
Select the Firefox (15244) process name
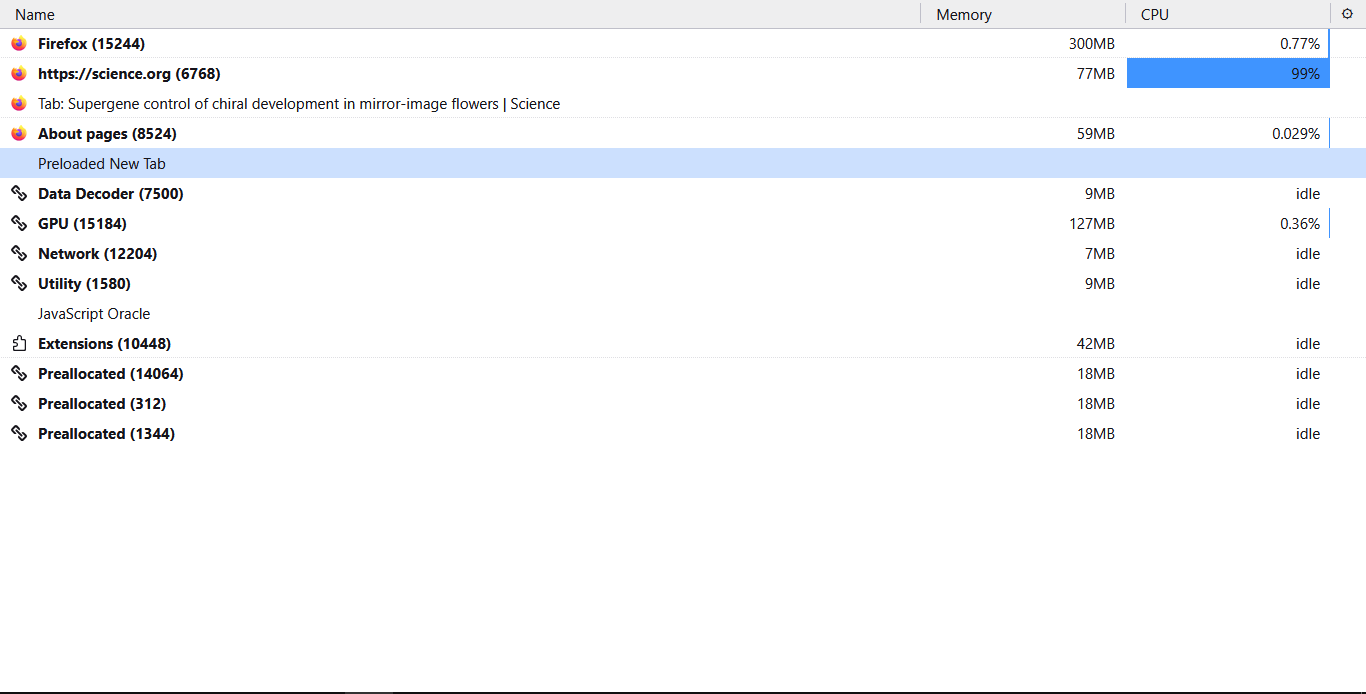tap(91, 44)
